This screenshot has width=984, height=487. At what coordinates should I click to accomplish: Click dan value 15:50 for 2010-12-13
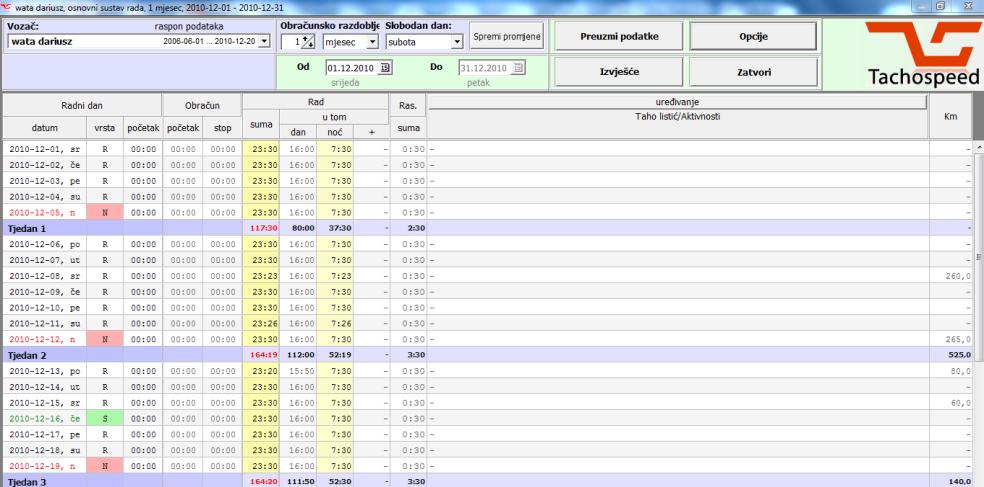coord(301,371)
